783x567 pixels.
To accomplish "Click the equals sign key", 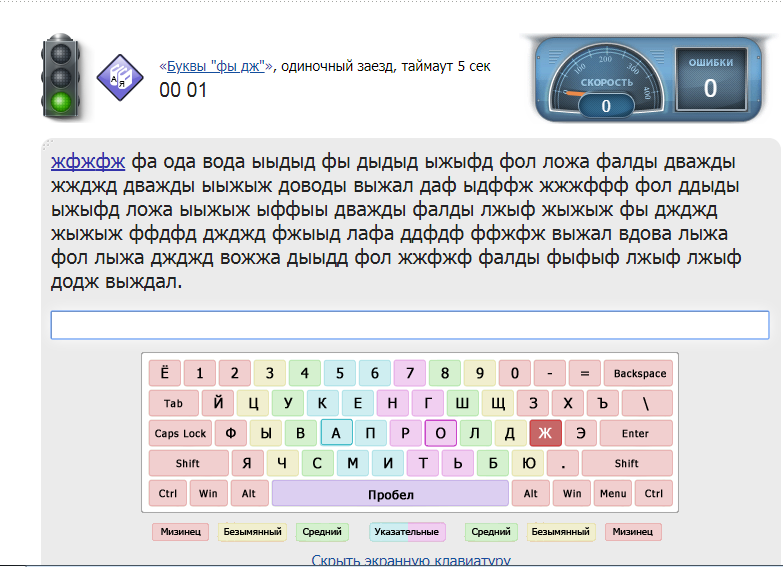I will pyautogui.click(x=585, y=373).
